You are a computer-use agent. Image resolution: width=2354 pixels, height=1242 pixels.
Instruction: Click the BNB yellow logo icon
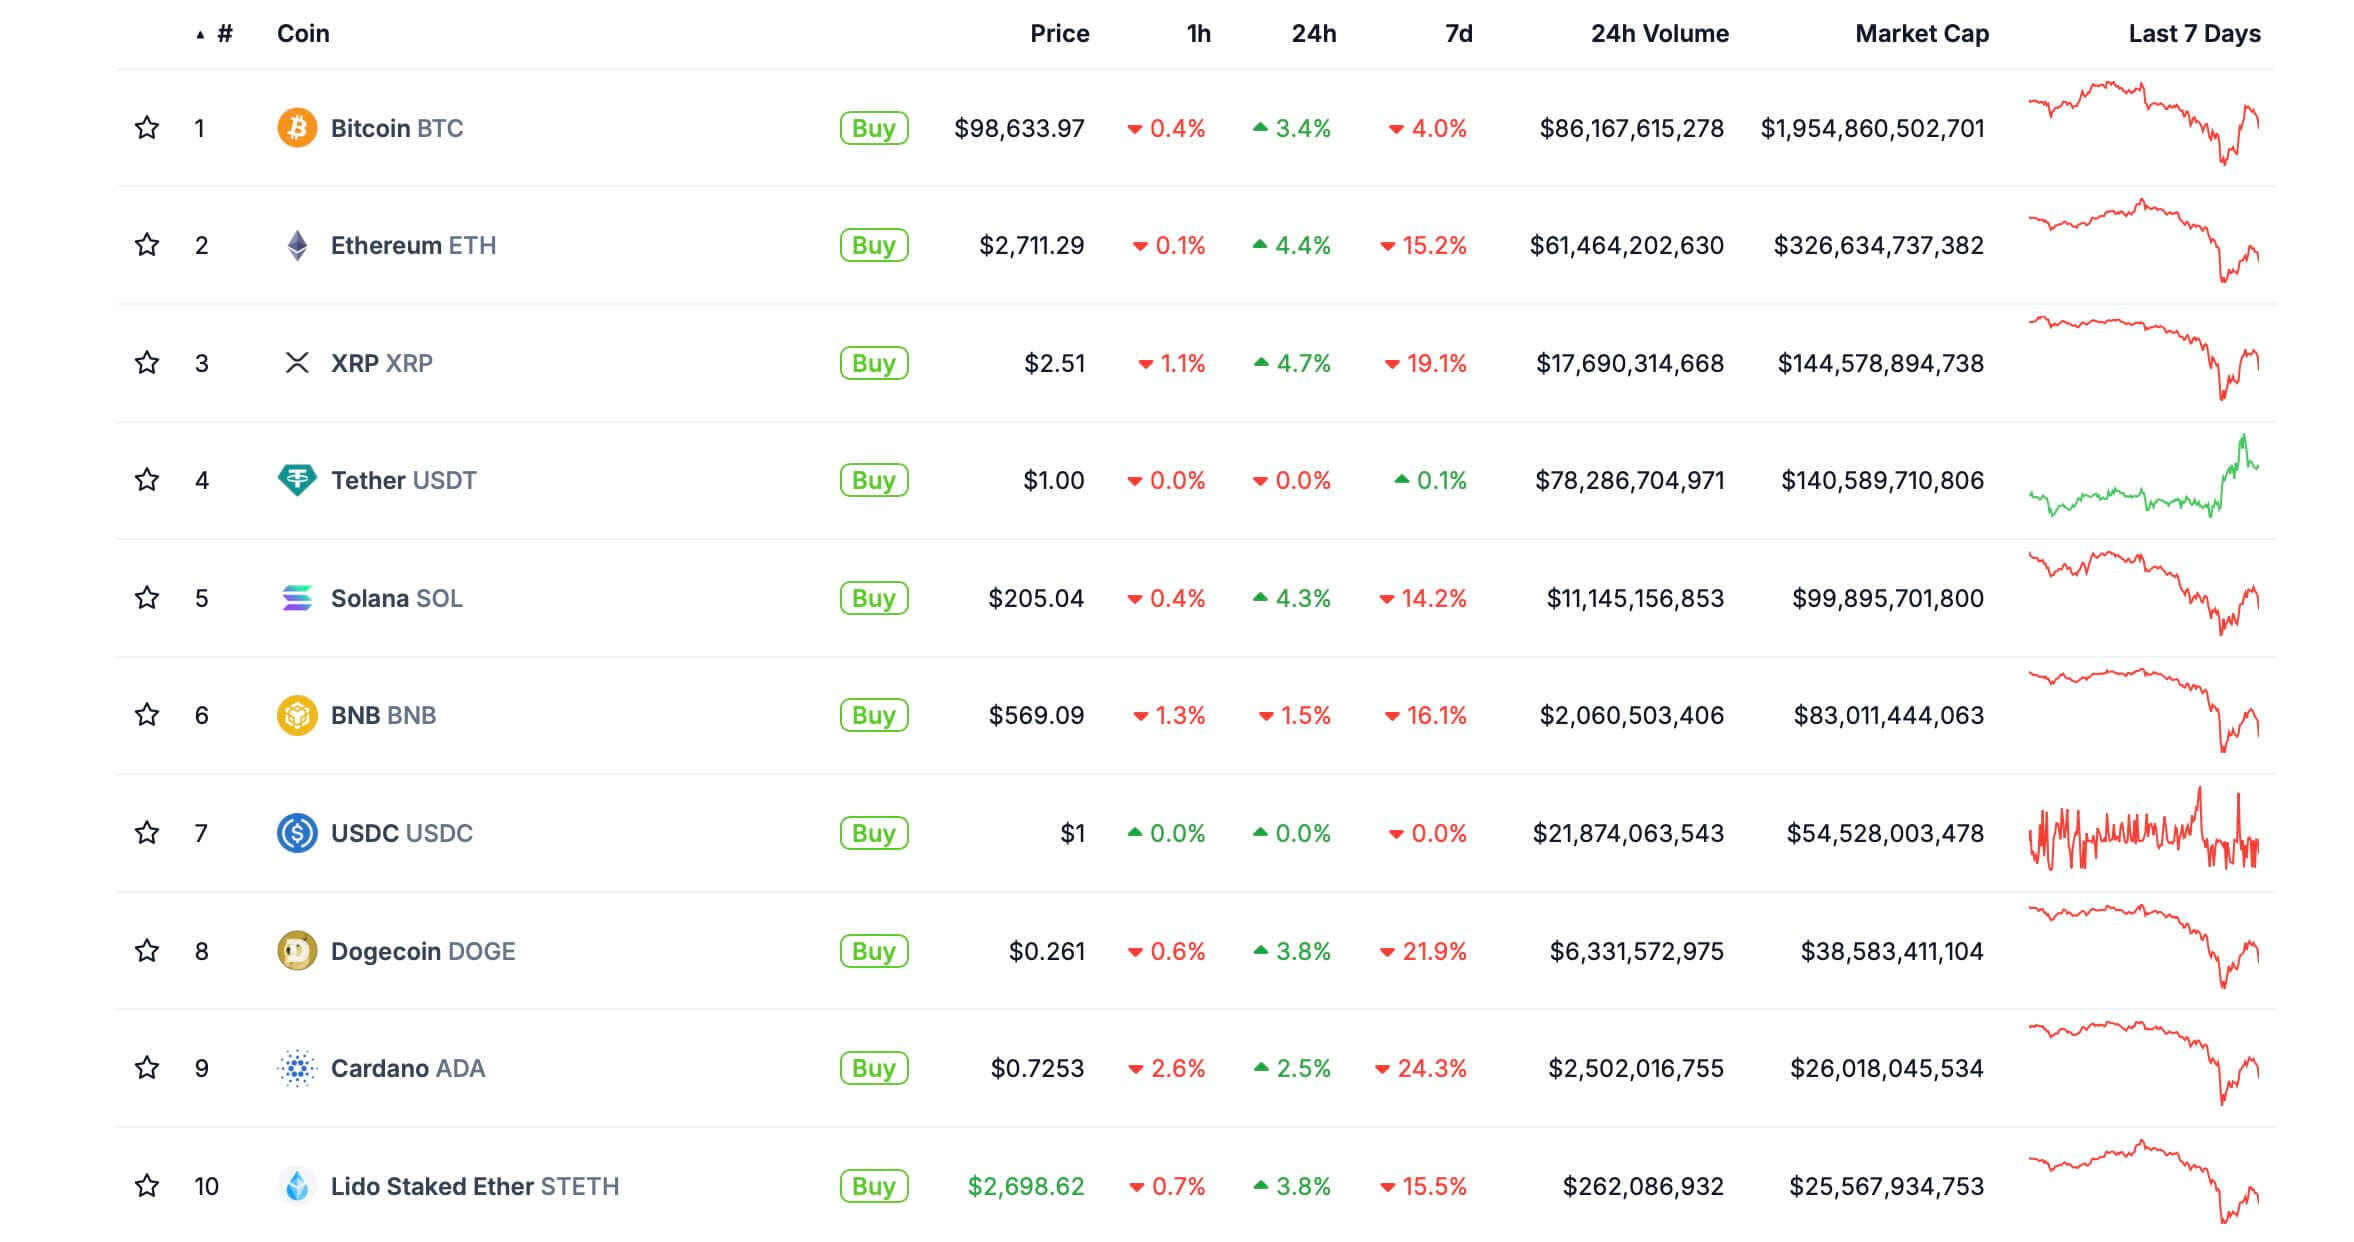(x=297, y=715)
